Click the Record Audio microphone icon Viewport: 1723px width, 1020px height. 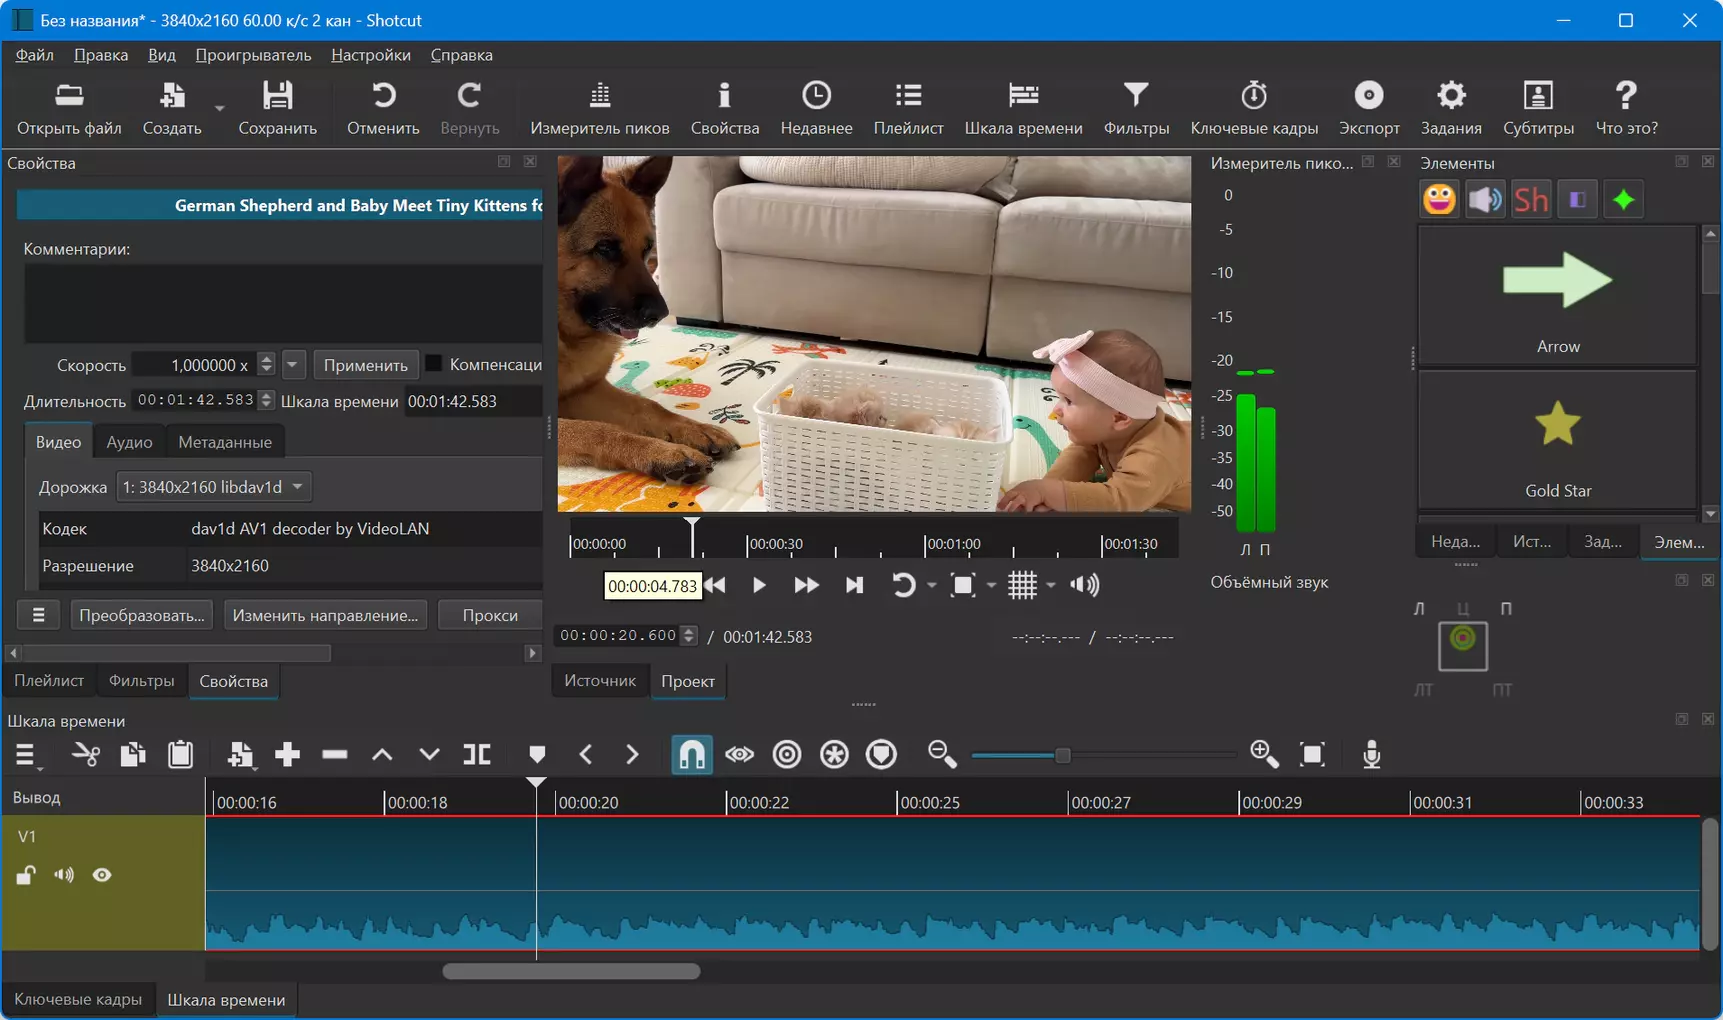point(1371,754)
